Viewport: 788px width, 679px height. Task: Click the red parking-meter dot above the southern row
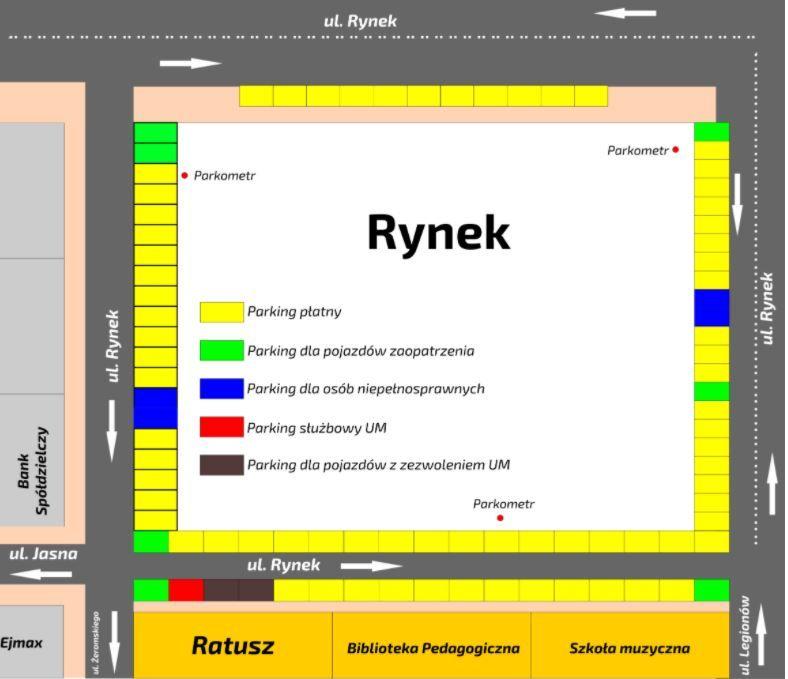click(500, 518)
